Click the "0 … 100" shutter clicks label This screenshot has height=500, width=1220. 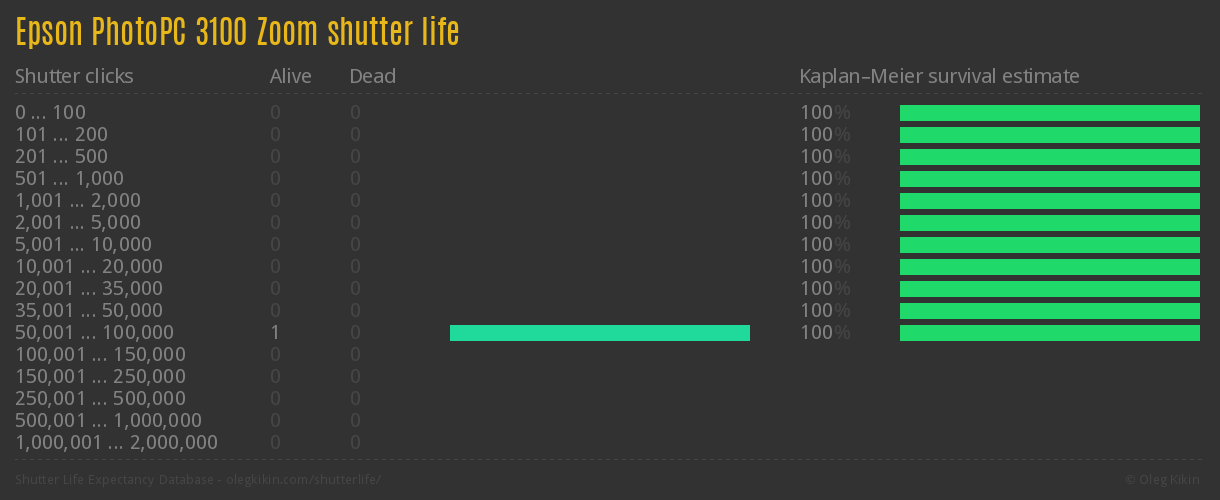click(x=50, y=113)
